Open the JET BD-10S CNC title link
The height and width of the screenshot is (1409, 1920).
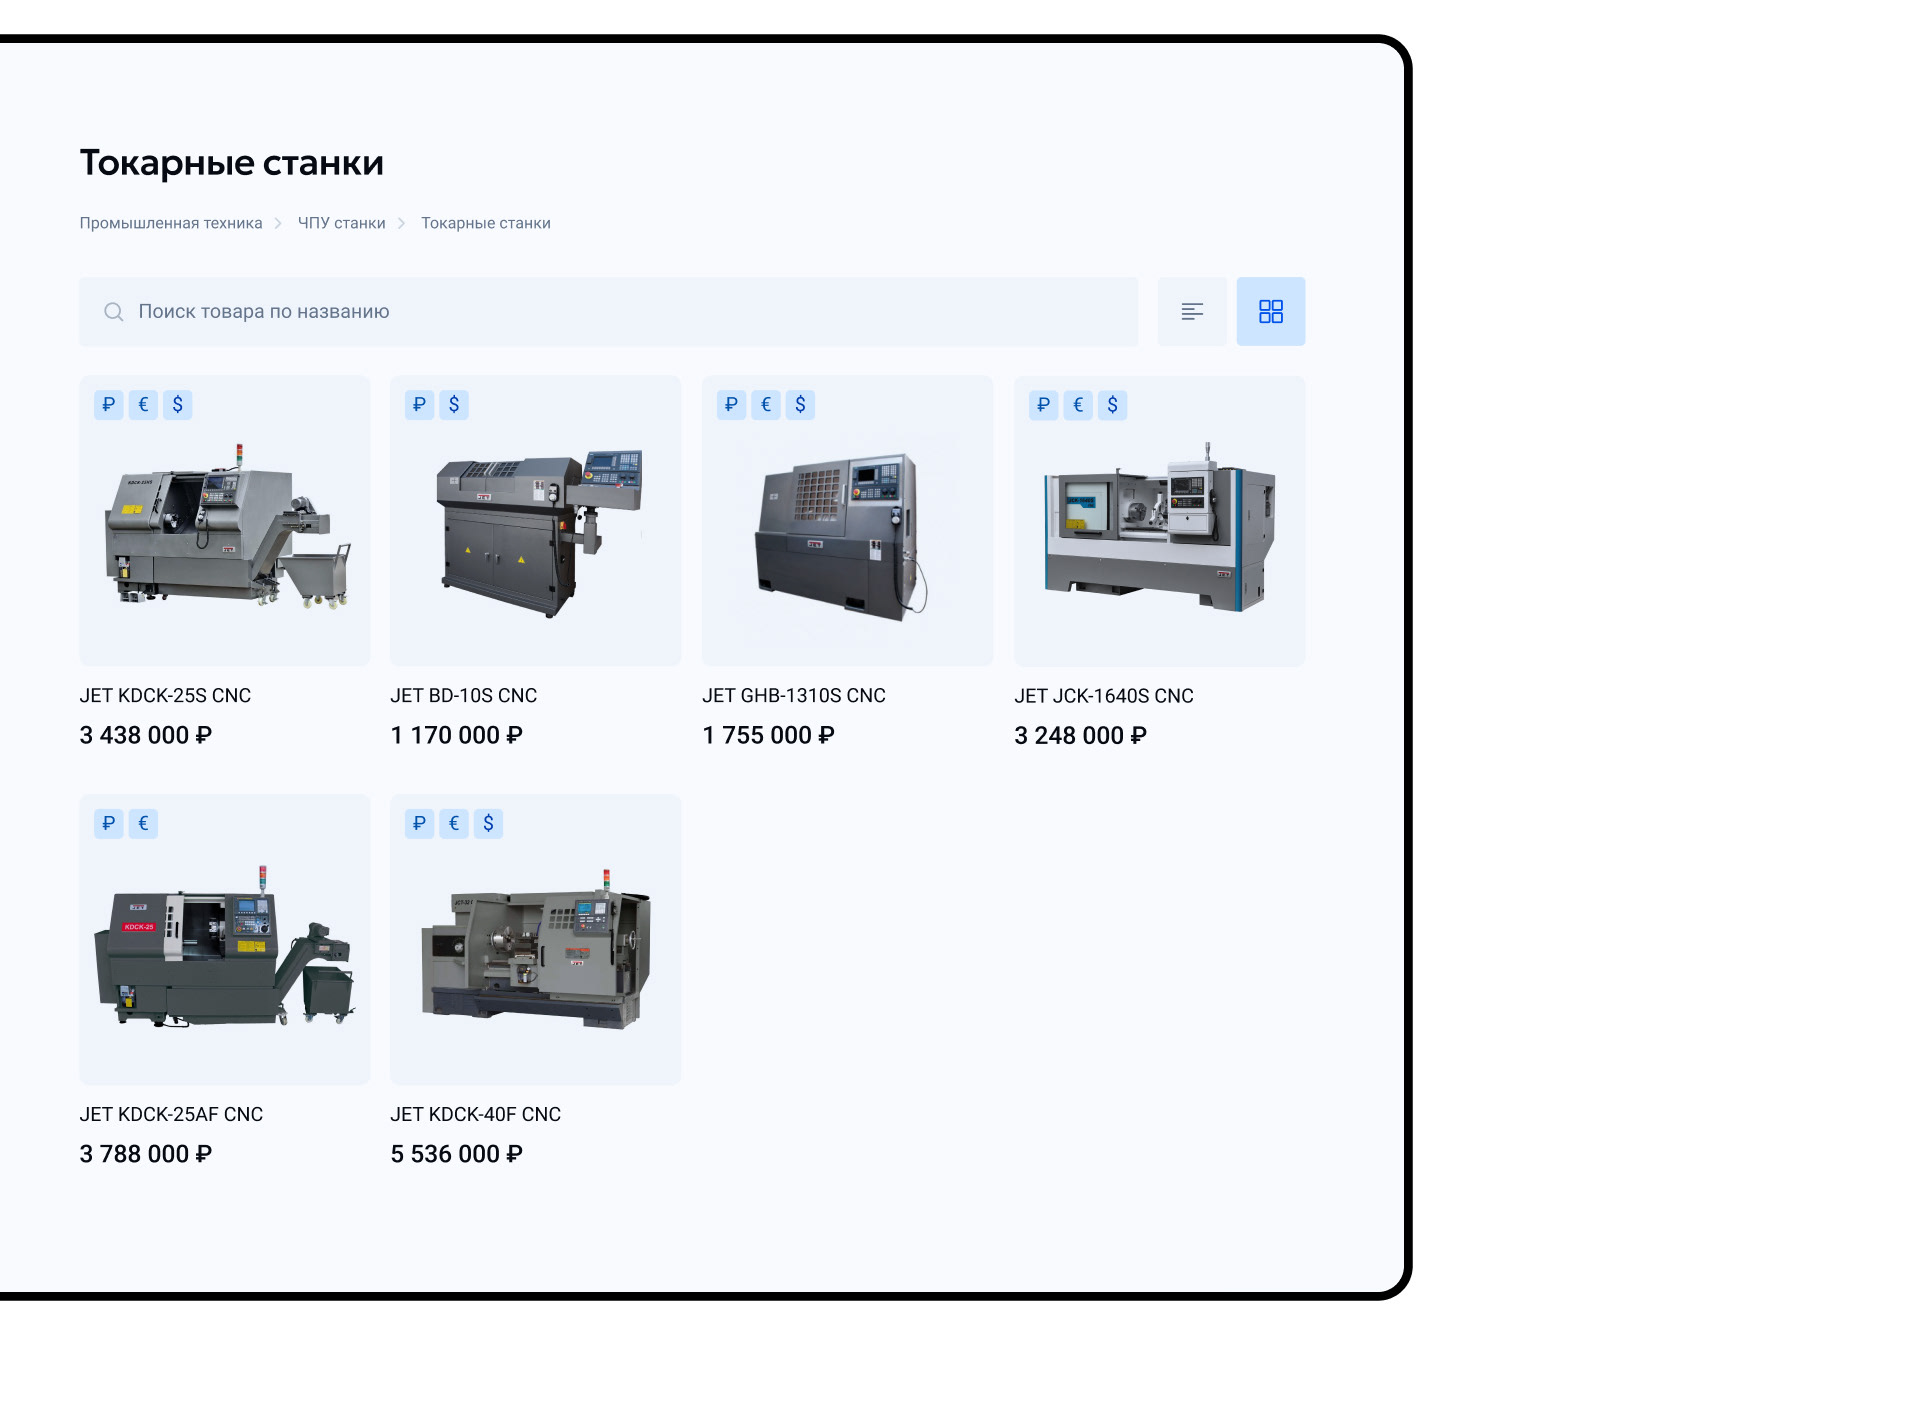point(463,696)
